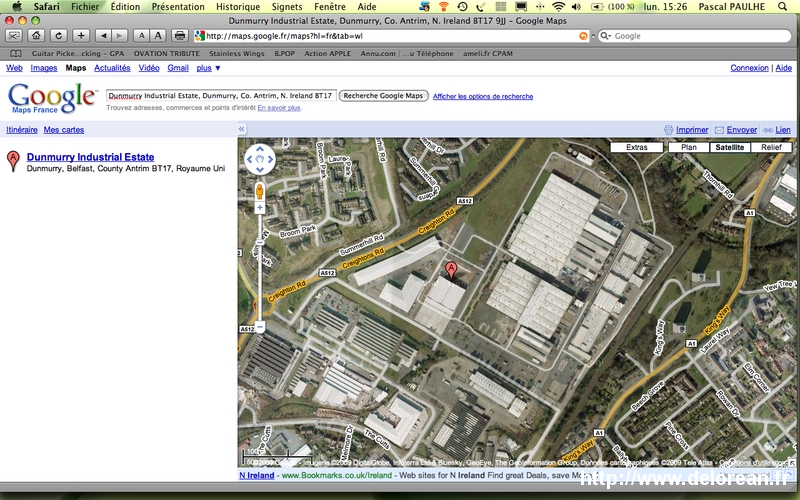Pan the map down with the bottom arrow
This screenshot has width=800, height=500.
(260, 170)
